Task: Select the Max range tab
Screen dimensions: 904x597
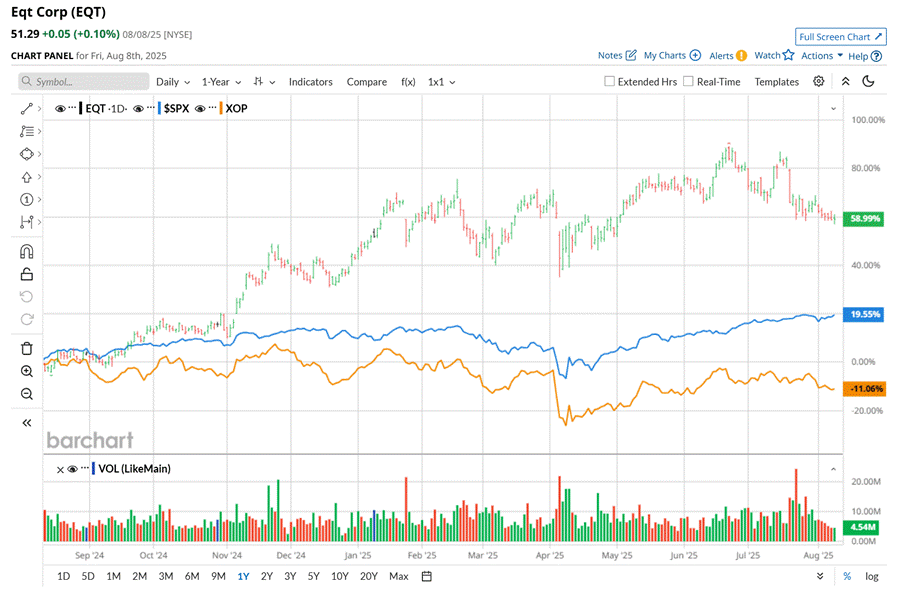Action: coord(398,576)
